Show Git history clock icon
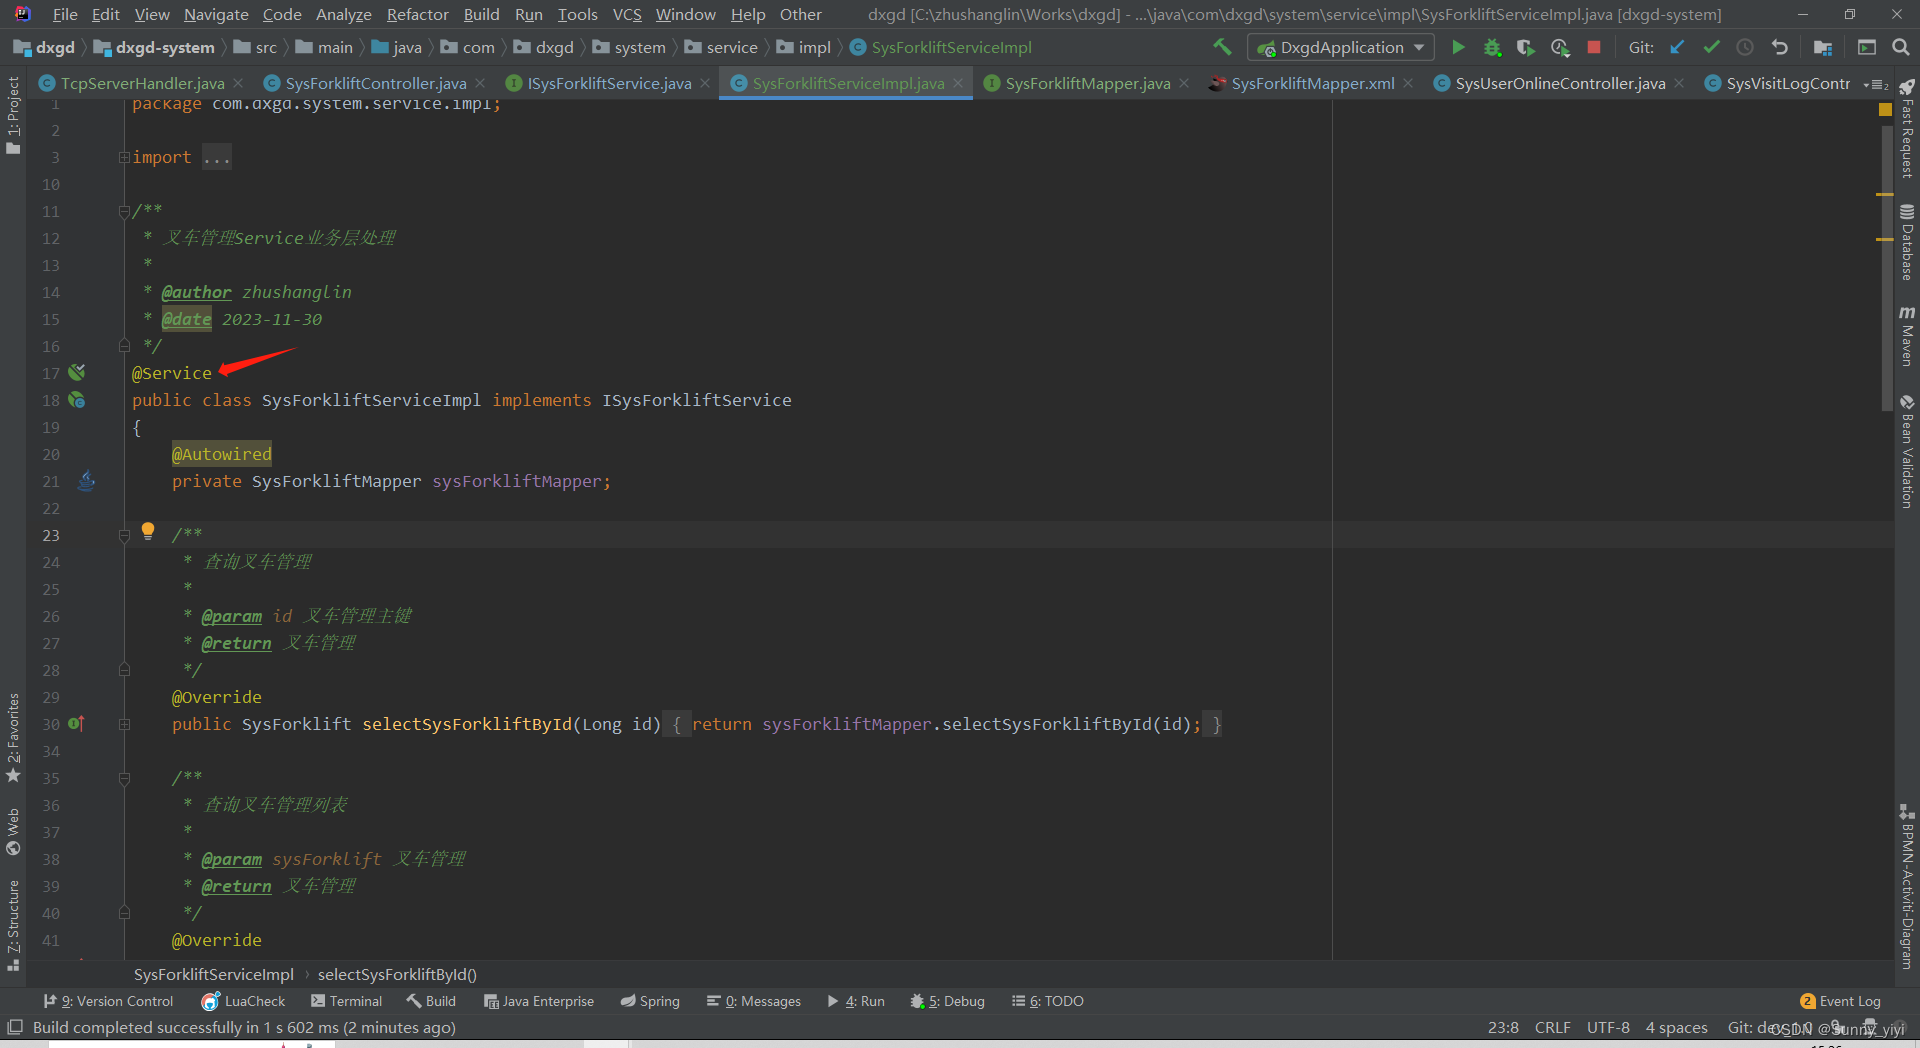Viewport: 1920px width, 1048px height. pos(1745,47)
